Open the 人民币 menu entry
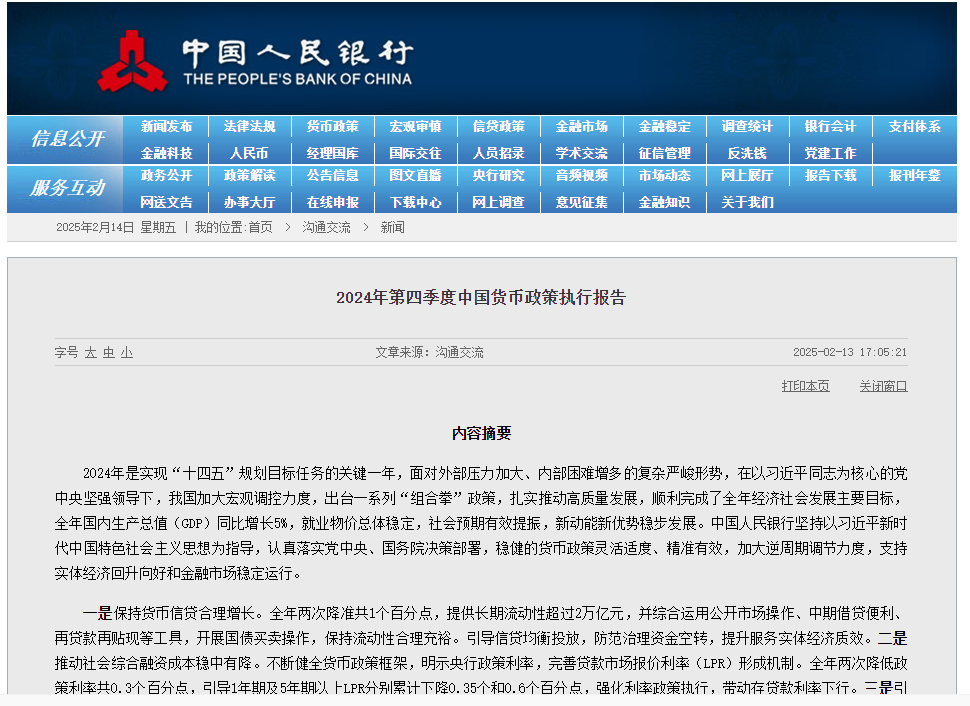 click(249, 153)
